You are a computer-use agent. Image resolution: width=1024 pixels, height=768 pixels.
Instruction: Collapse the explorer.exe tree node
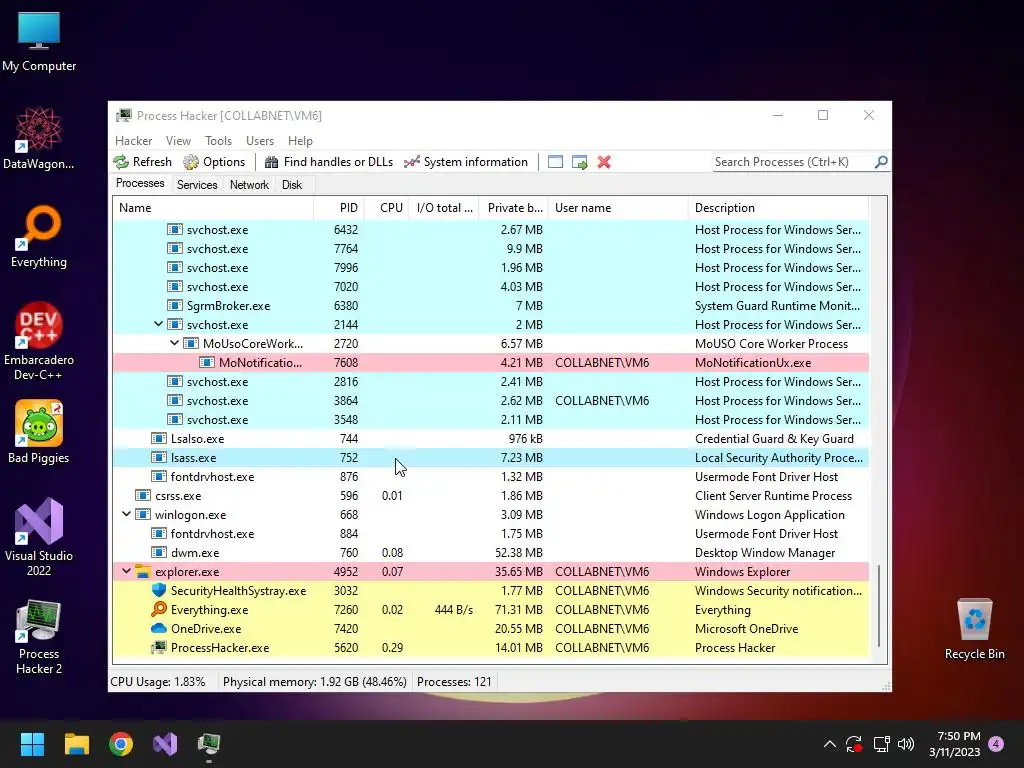pos(126,571)
